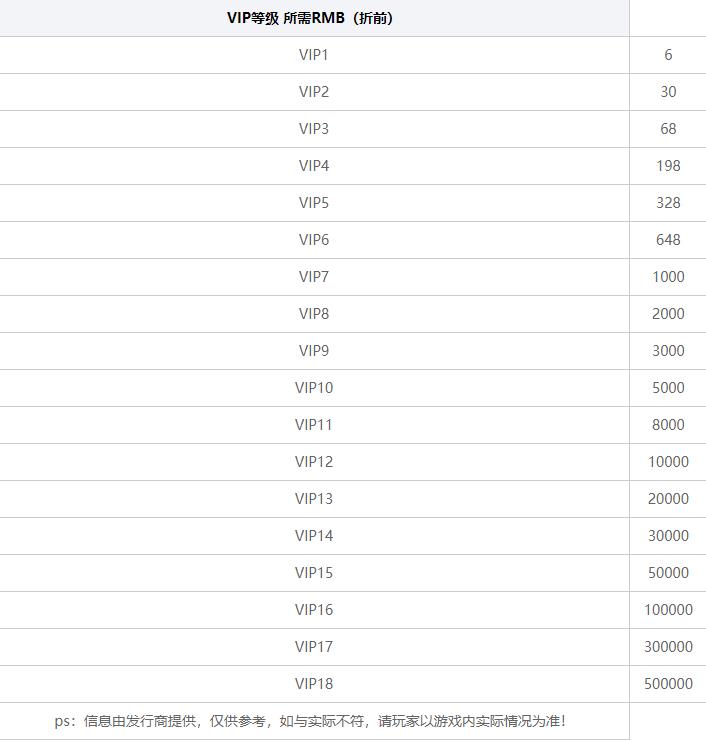Click the 648 amount cell
The height and width of the screenshot is (740, 706).
tap(668, 240)
